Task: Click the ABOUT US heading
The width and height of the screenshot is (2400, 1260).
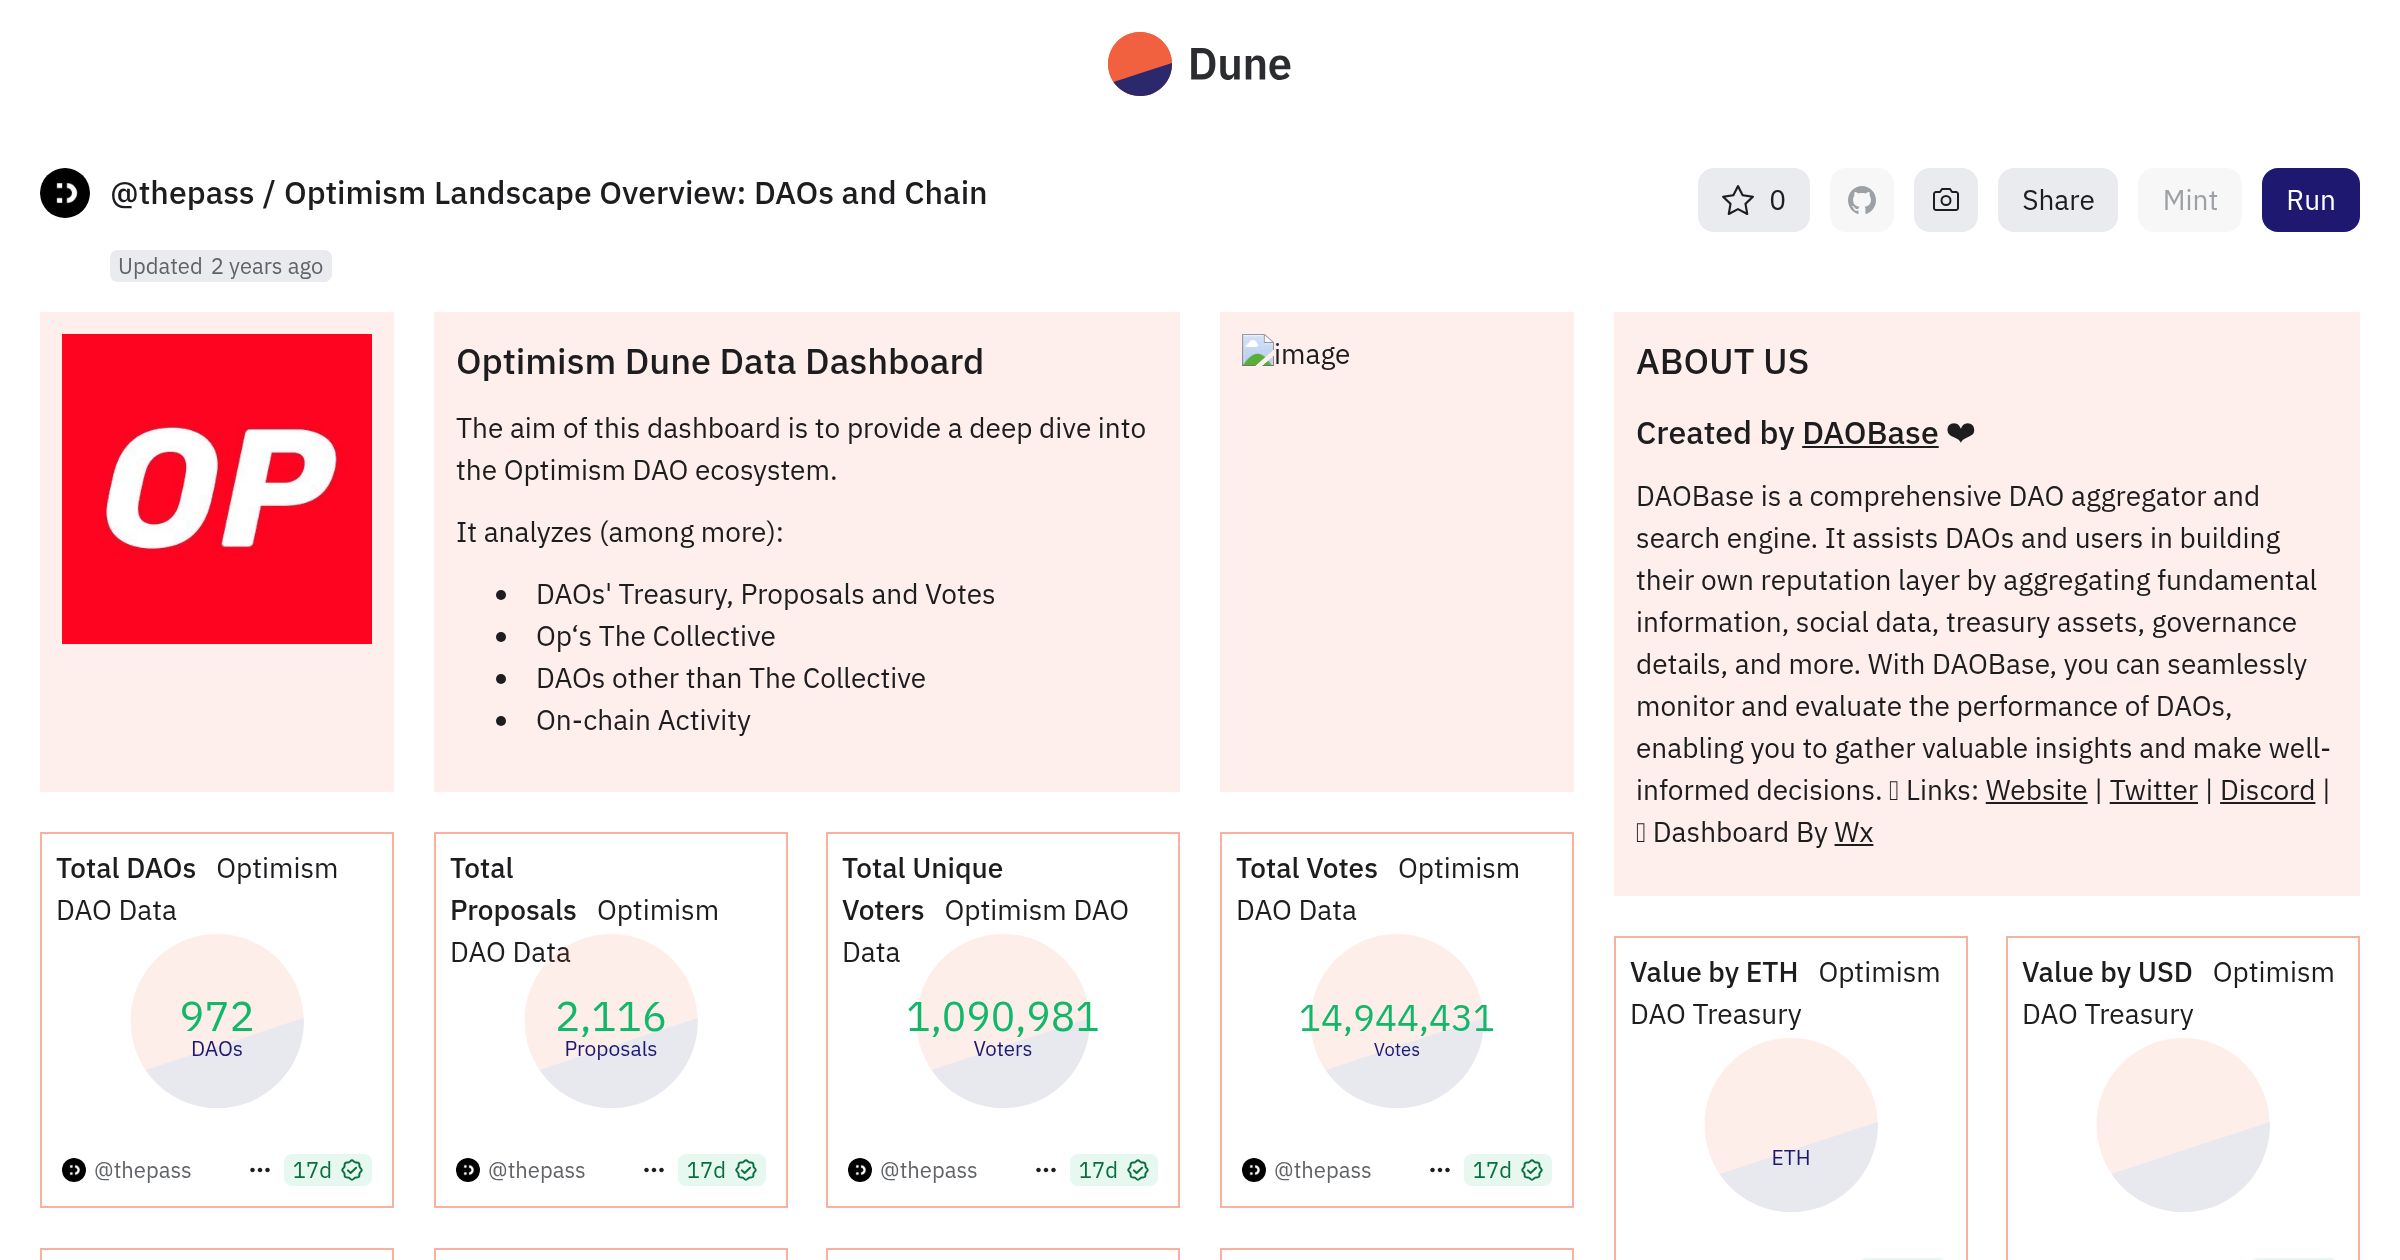Action: 1722,362
